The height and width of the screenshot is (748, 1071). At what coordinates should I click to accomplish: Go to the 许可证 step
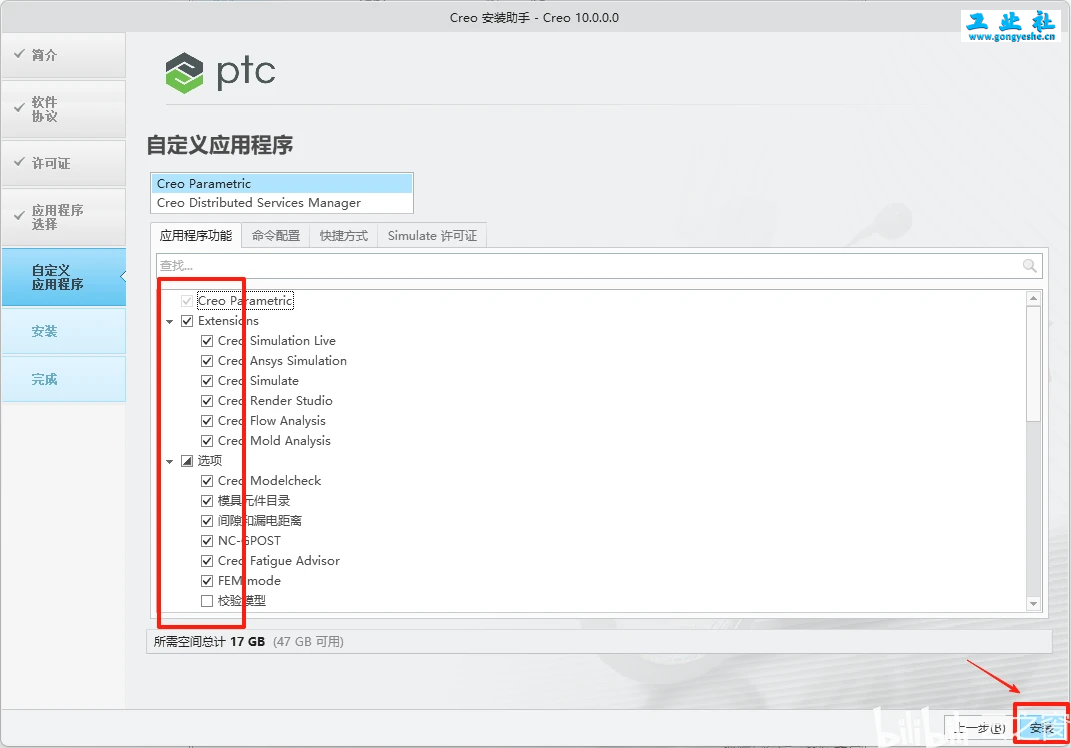(64, 163)
